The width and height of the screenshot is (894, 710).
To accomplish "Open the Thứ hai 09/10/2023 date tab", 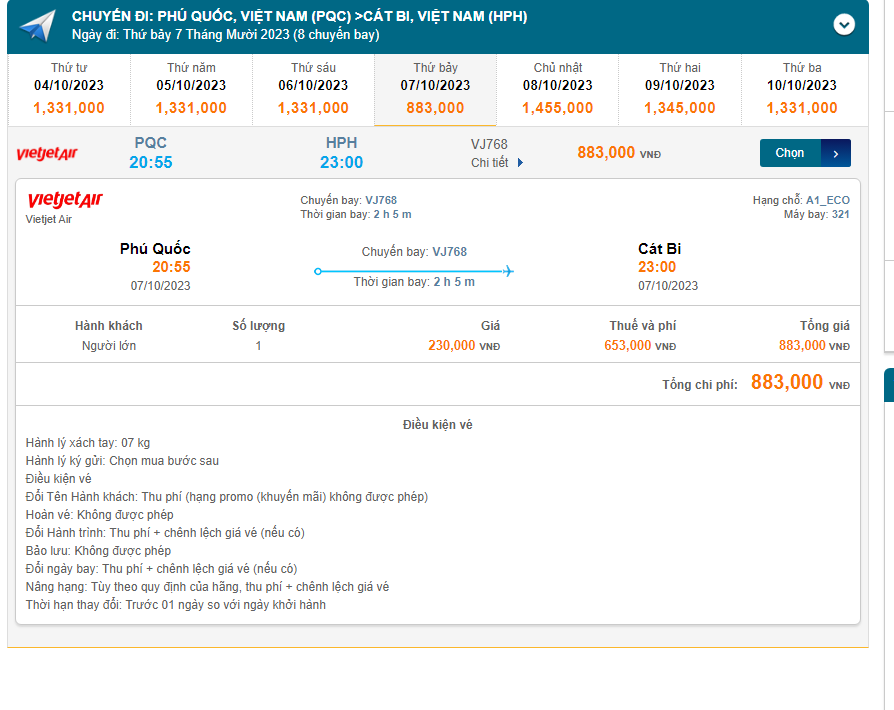I will click(679, 88).
